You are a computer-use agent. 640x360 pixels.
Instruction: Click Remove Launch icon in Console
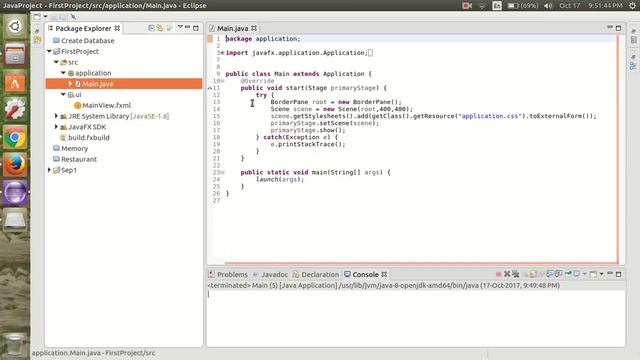(x=507, y=274)
